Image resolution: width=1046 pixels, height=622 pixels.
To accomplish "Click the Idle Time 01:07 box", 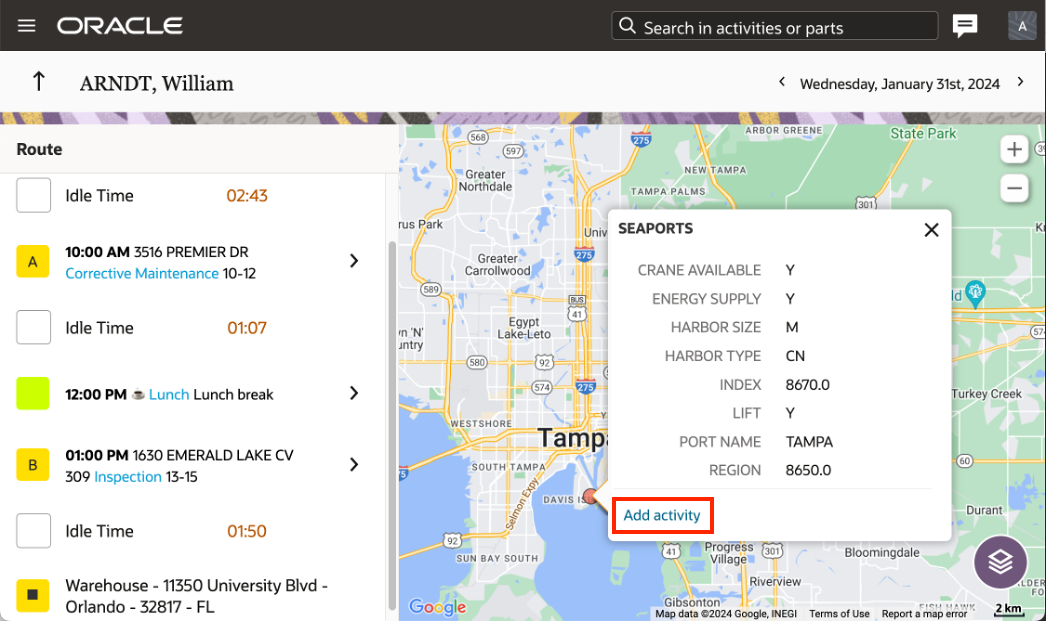I will (33, 327).
